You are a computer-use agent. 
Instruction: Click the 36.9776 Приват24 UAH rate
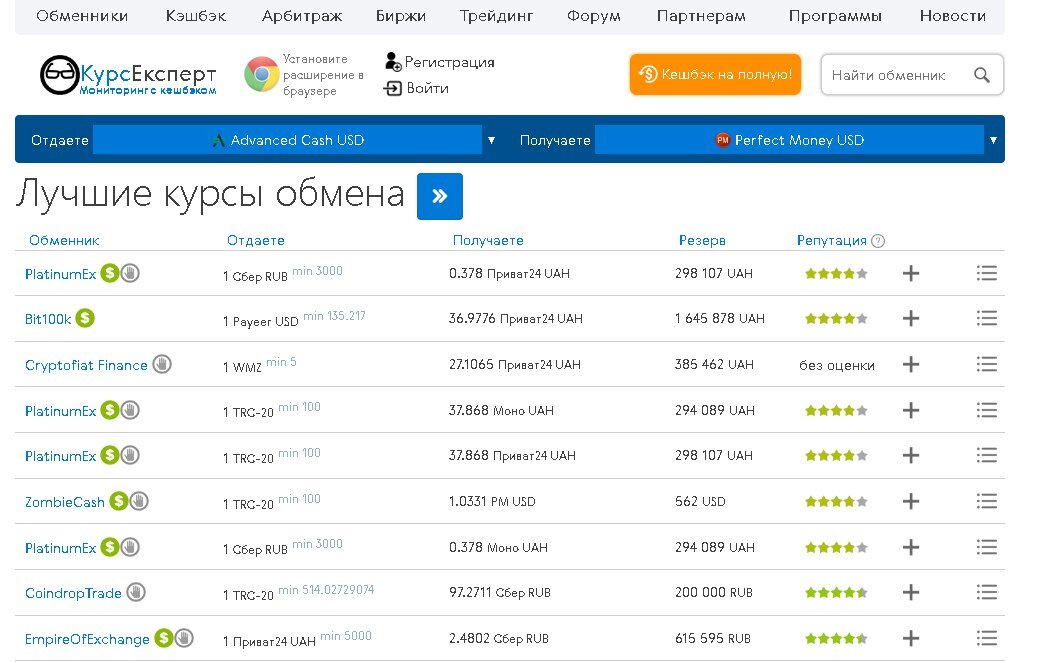point(515,318)
